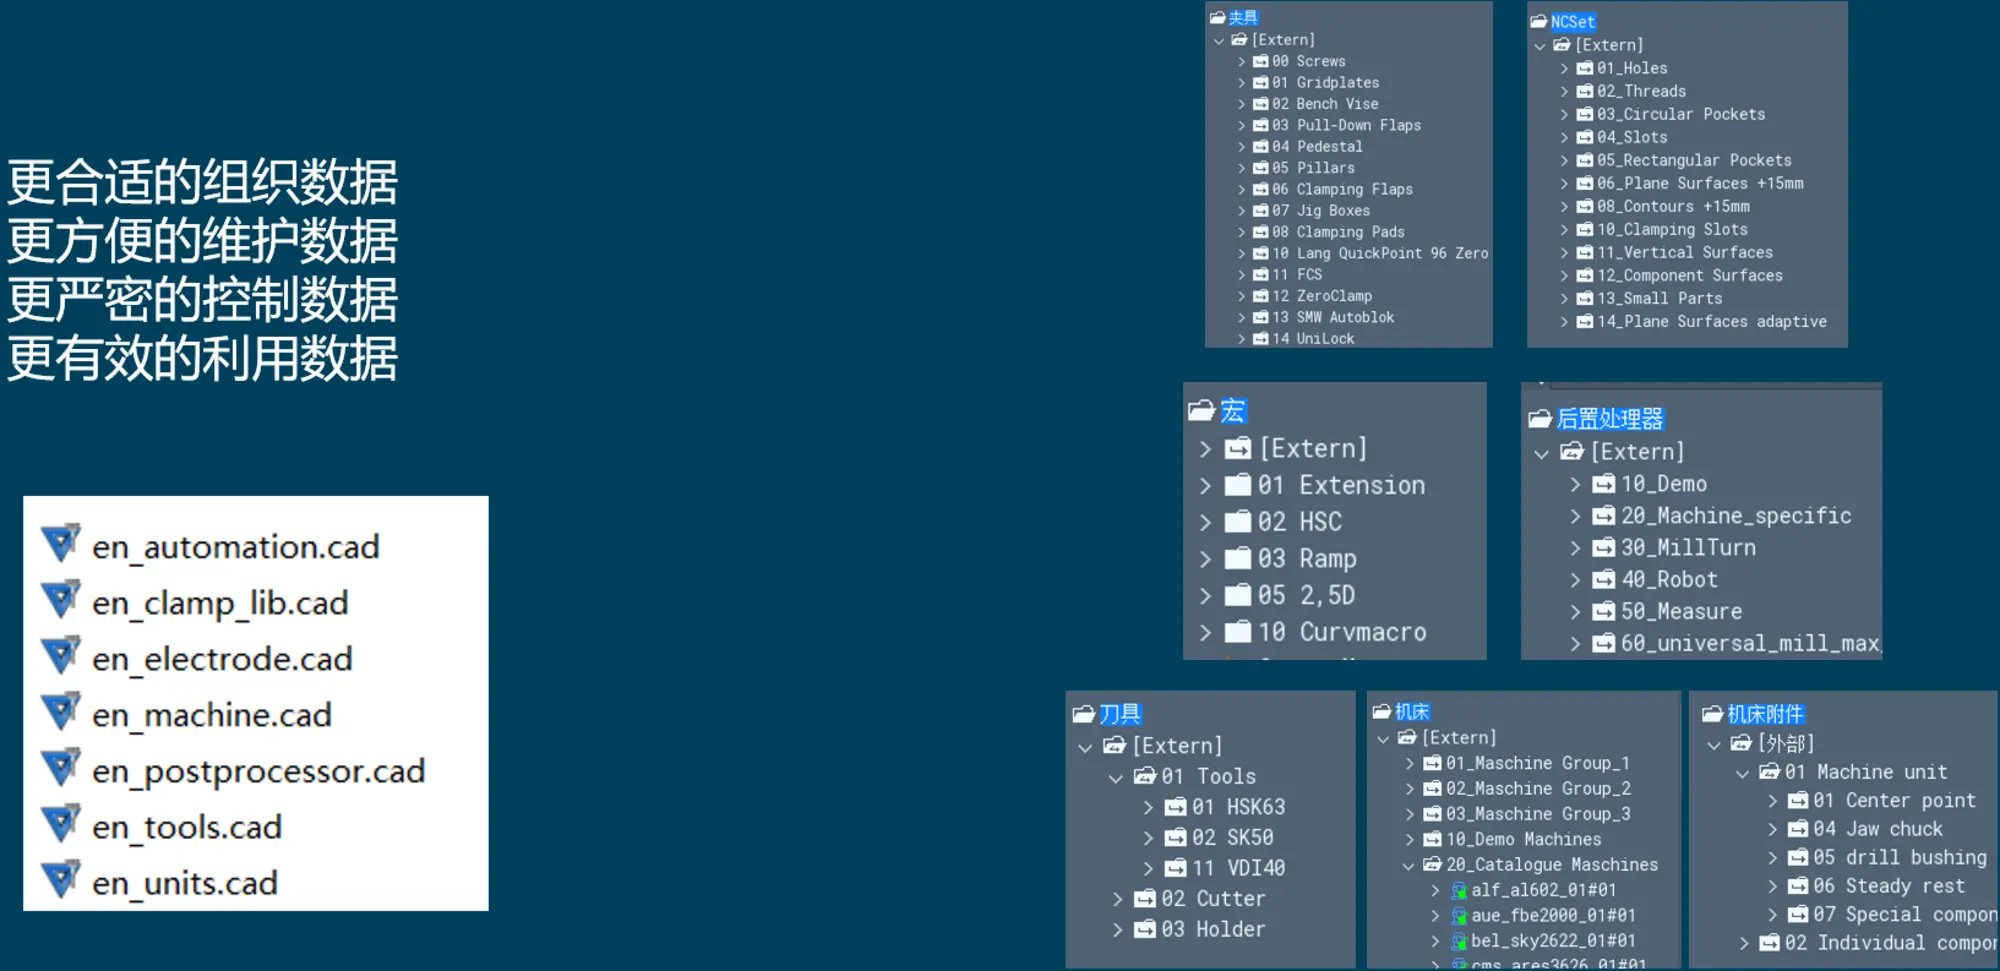Screen dimensions: 2000x971
Task: Click the 01 Extension folder icon
Action: pyautogui.click(x=1238, y=485)
